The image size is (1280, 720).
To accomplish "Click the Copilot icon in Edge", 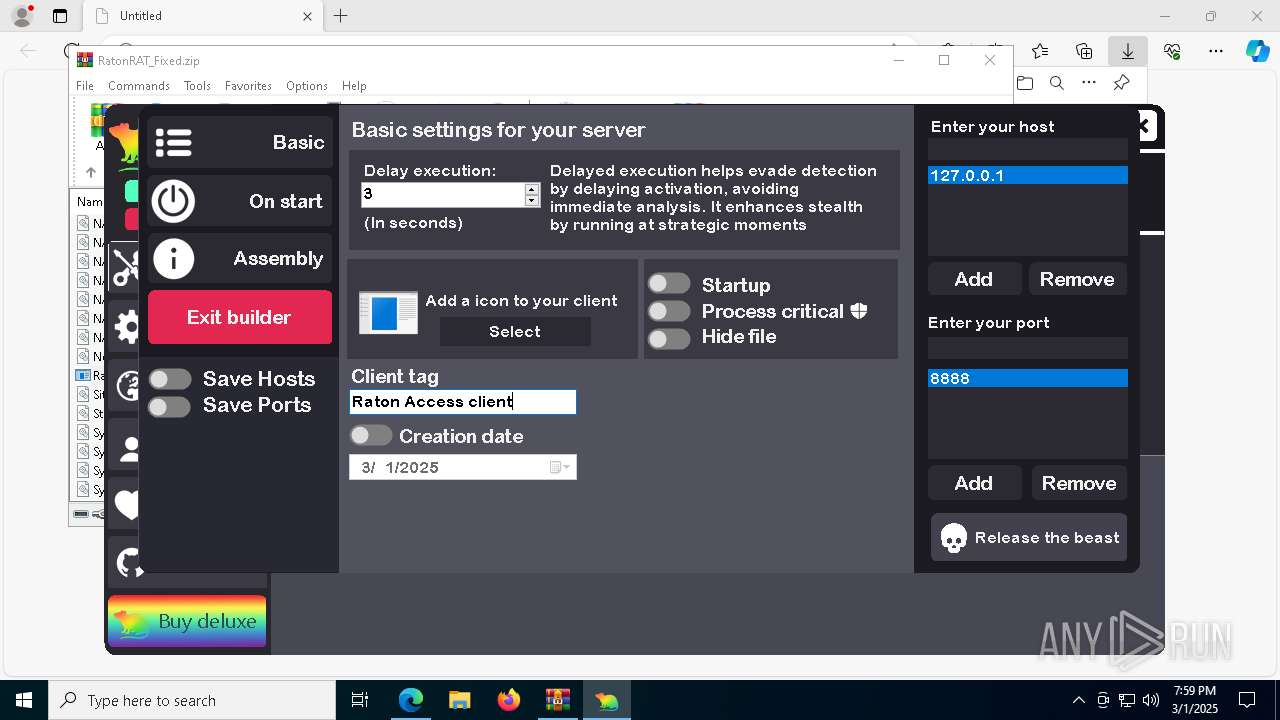I will tap(1257, 51).
